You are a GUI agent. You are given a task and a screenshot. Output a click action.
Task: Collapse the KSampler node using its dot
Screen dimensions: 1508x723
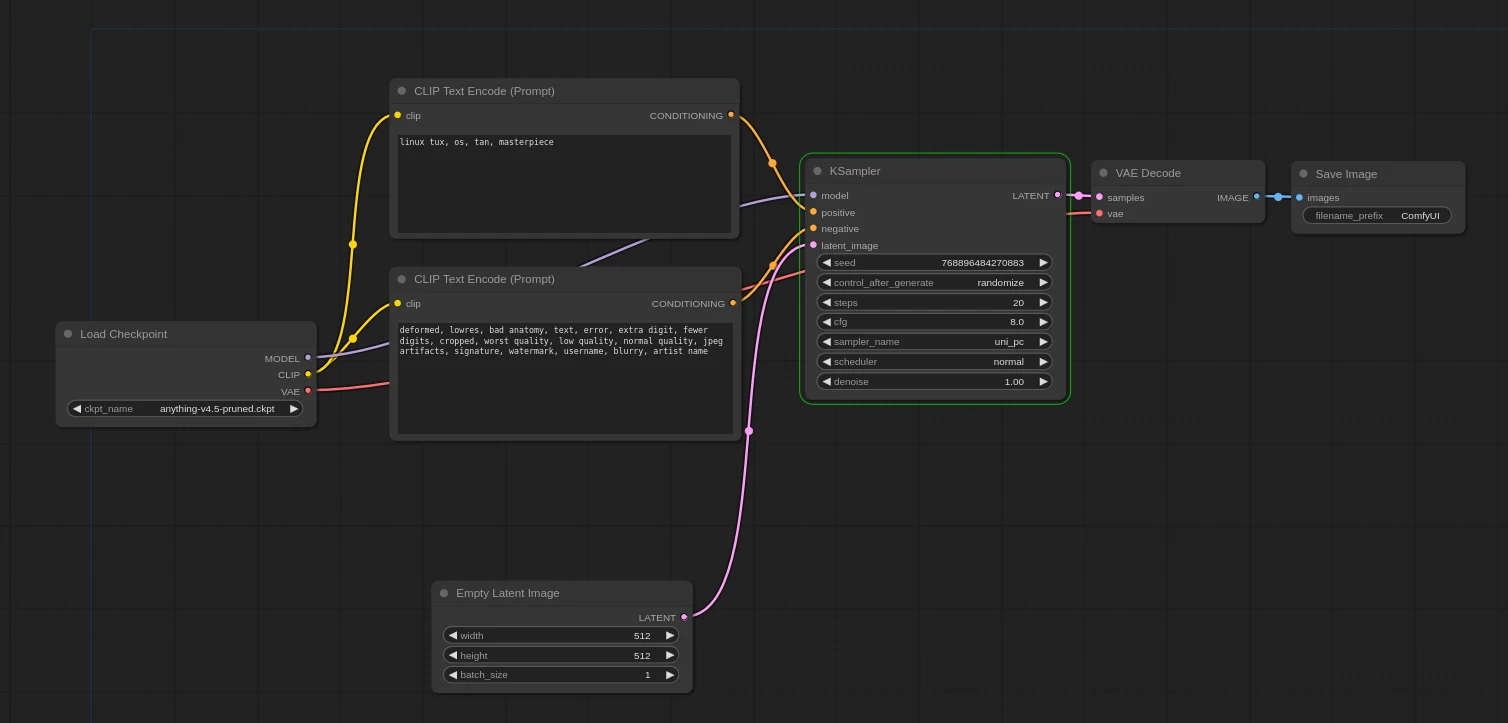pyautogui.click(x=818, y=171)
